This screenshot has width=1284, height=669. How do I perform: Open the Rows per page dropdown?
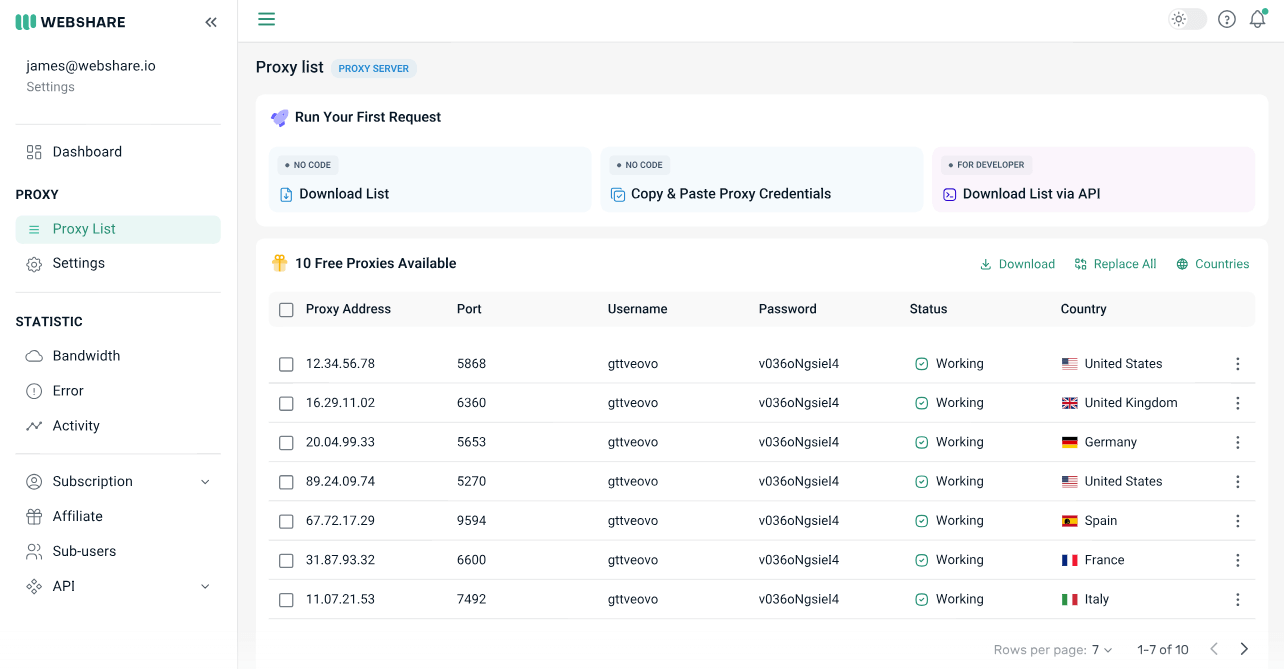[1102, 650]
